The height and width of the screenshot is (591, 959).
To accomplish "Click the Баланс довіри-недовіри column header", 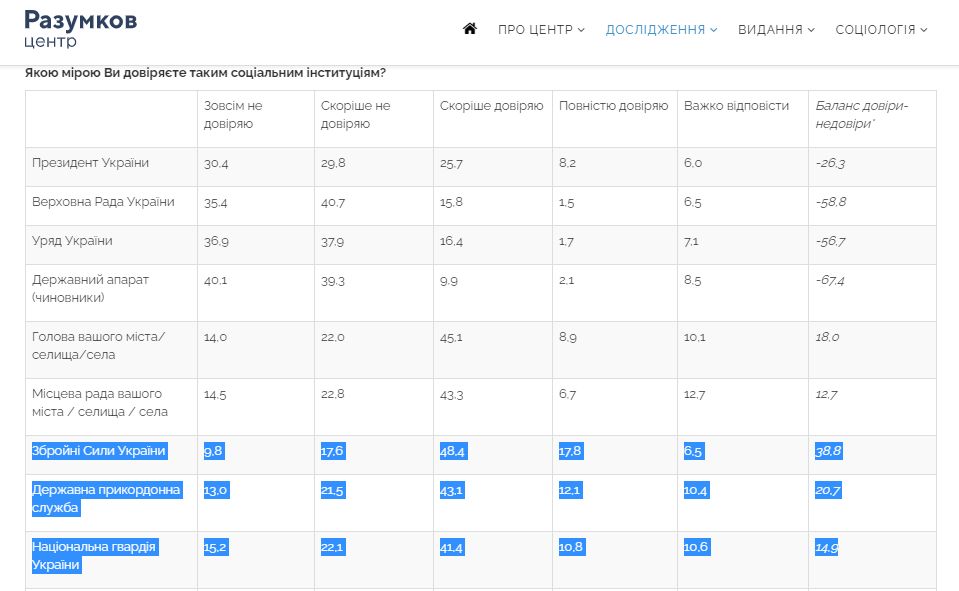I will pyautogui.click(x=861, y=115).
